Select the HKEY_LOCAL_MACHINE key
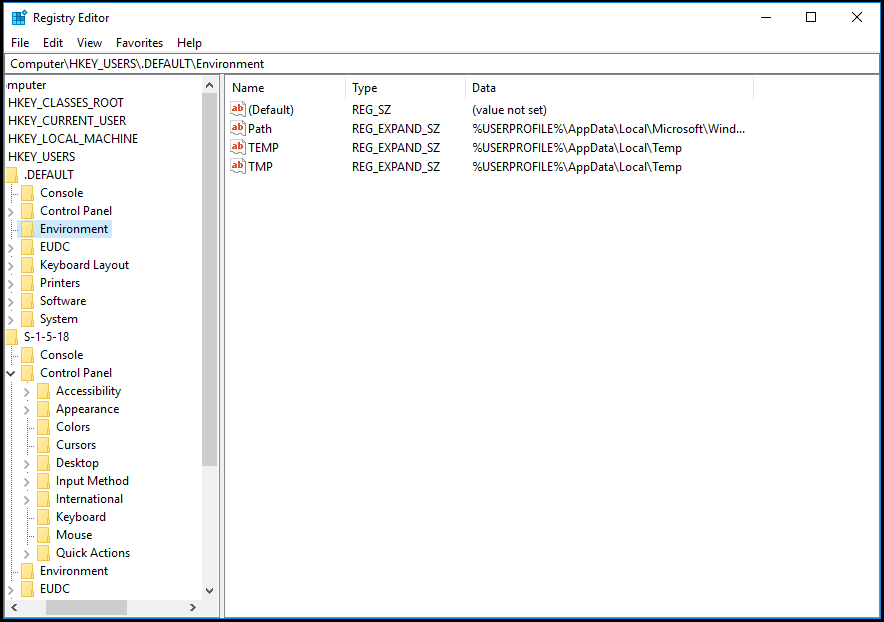The image size is (884, 622). click(x=73, y=139)
